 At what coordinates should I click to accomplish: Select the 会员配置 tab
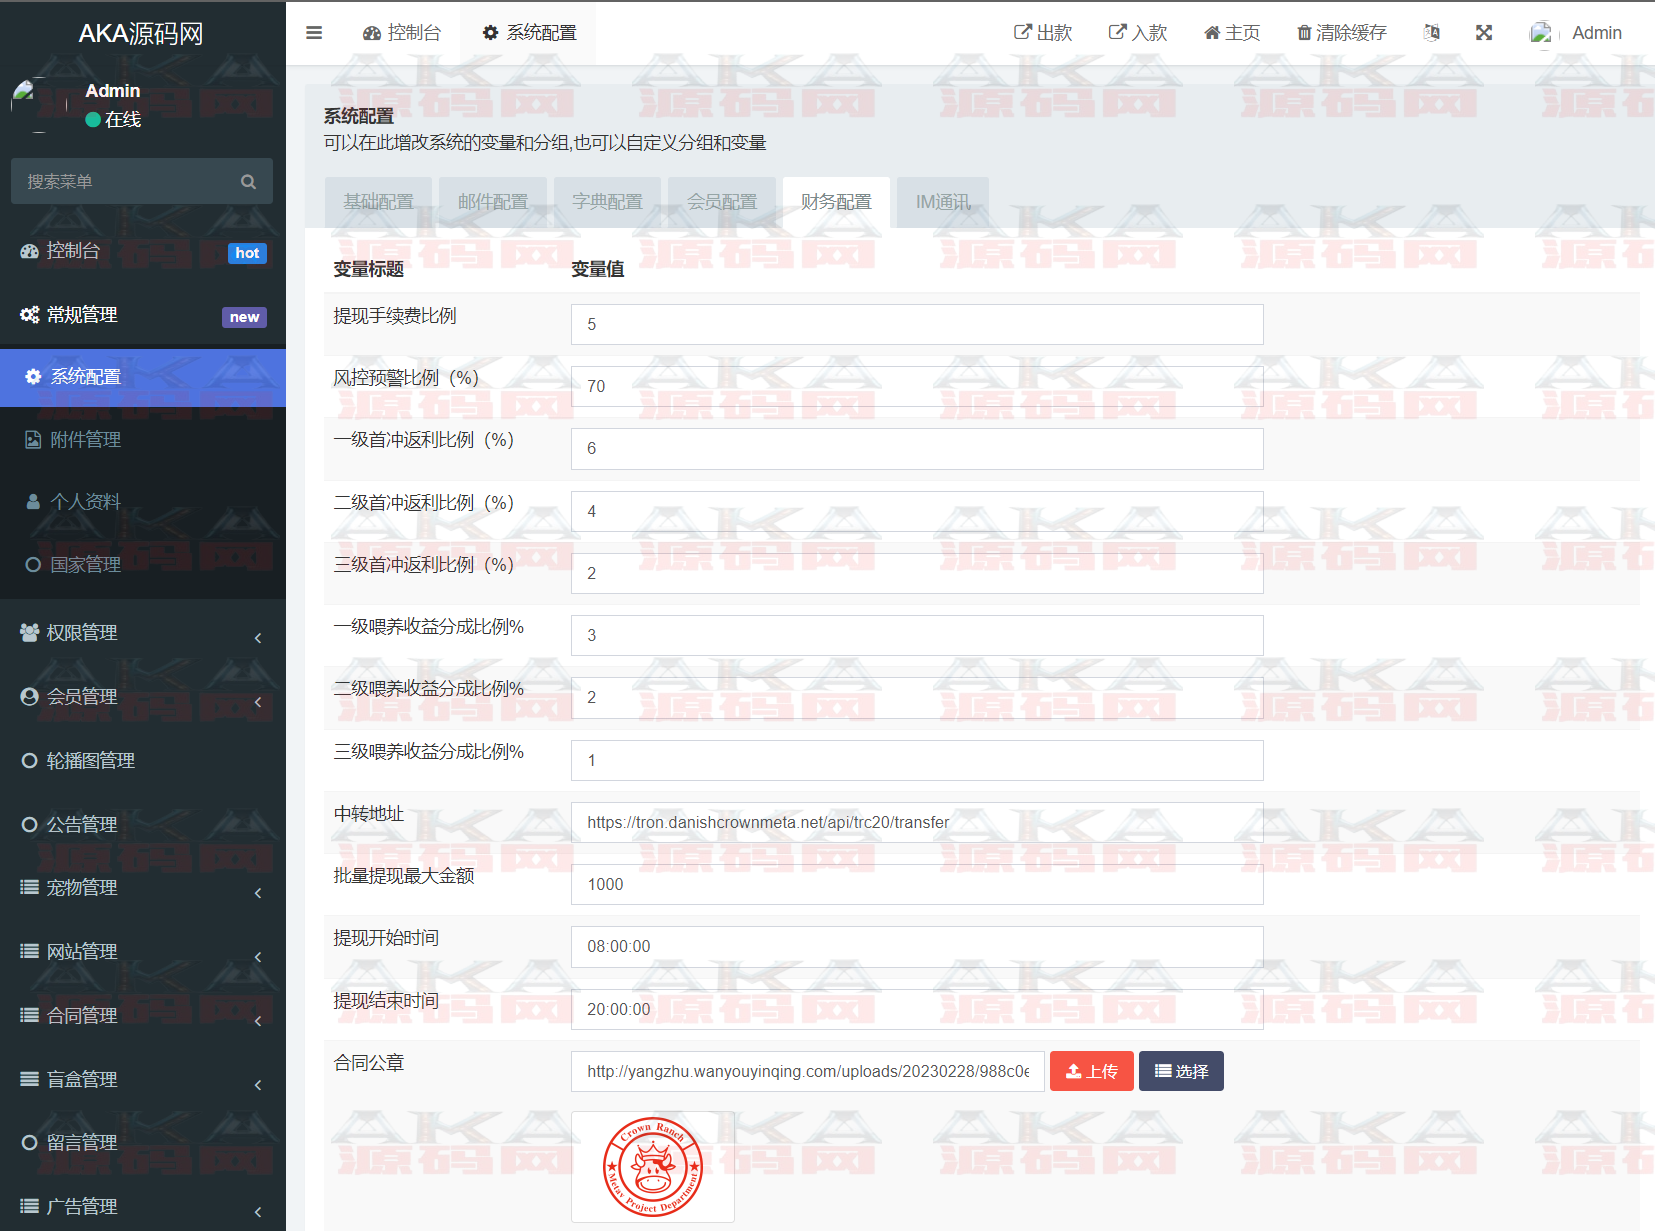(721, 202)
